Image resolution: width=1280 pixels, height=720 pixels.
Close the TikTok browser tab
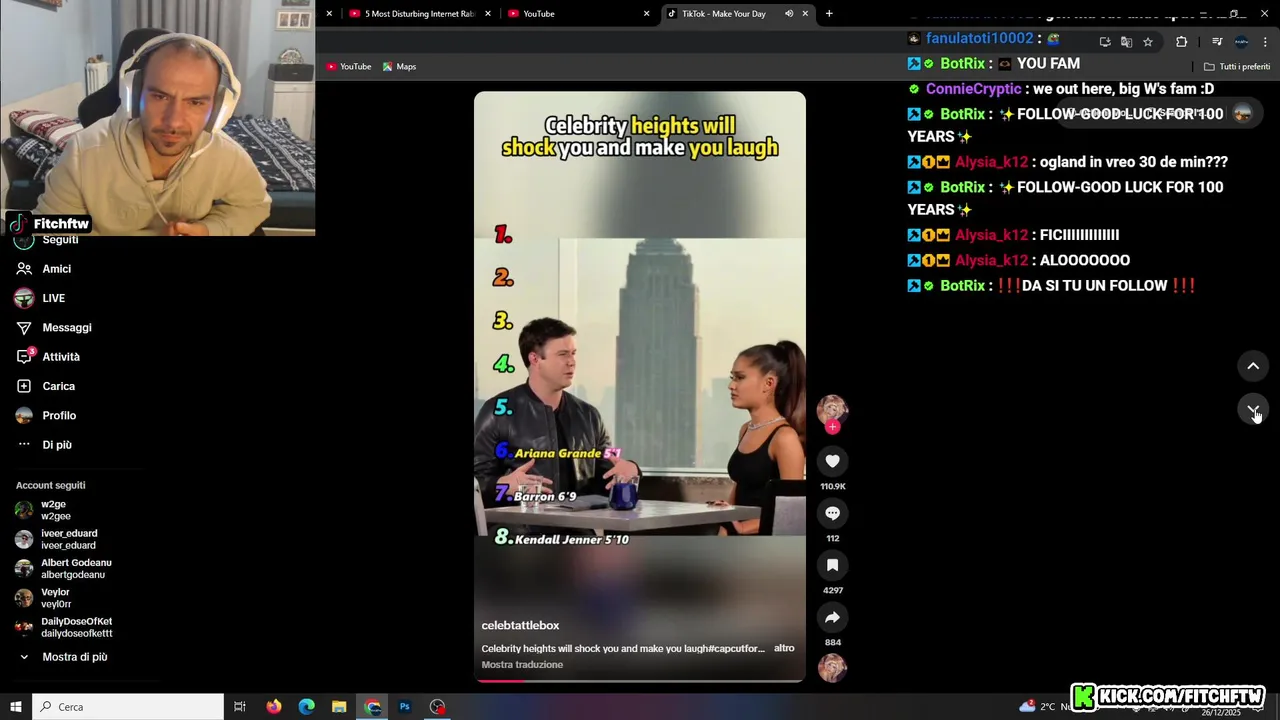[805, 14]
